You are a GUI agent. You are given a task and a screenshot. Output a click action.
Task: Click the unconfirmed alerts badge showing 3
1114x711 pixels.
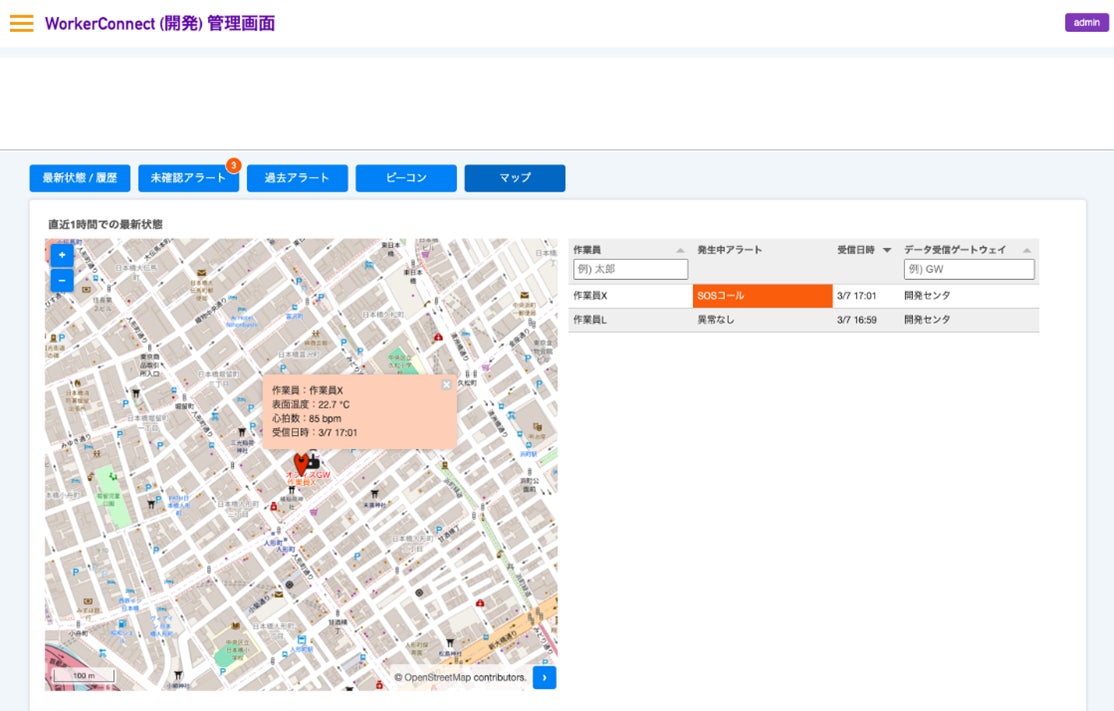click(234, 165)
